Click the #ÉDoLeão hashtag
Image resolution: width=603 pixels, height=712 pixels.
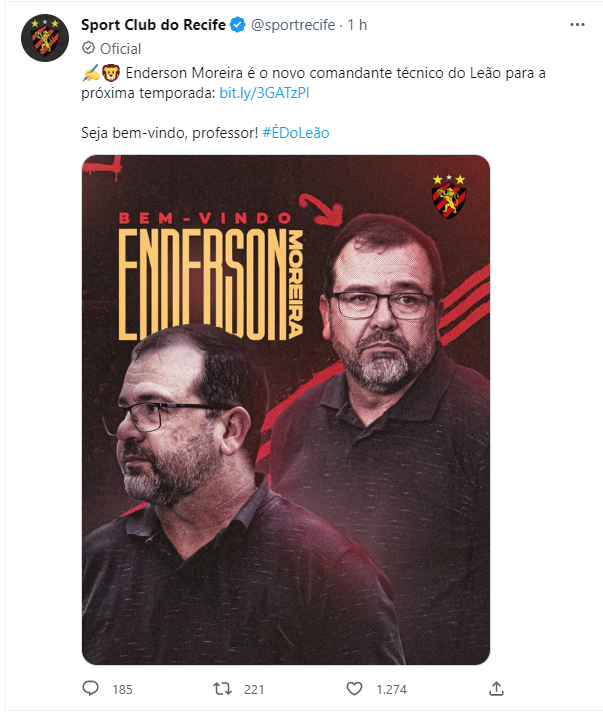[296, 133]
